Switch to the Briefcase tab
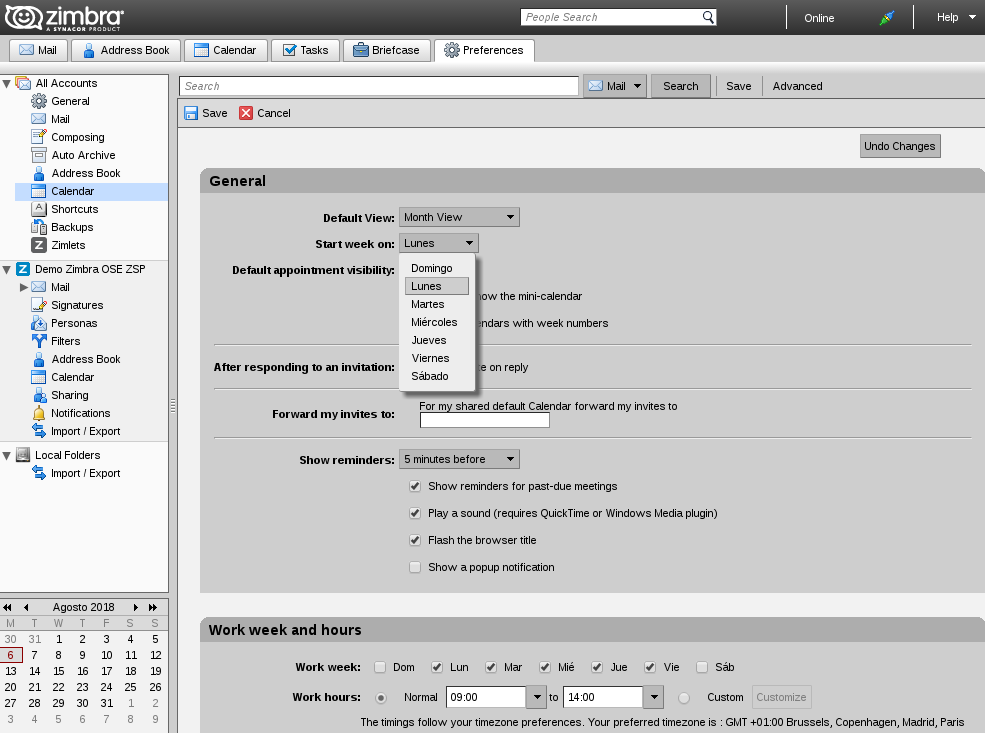 (x=387, y=50)
